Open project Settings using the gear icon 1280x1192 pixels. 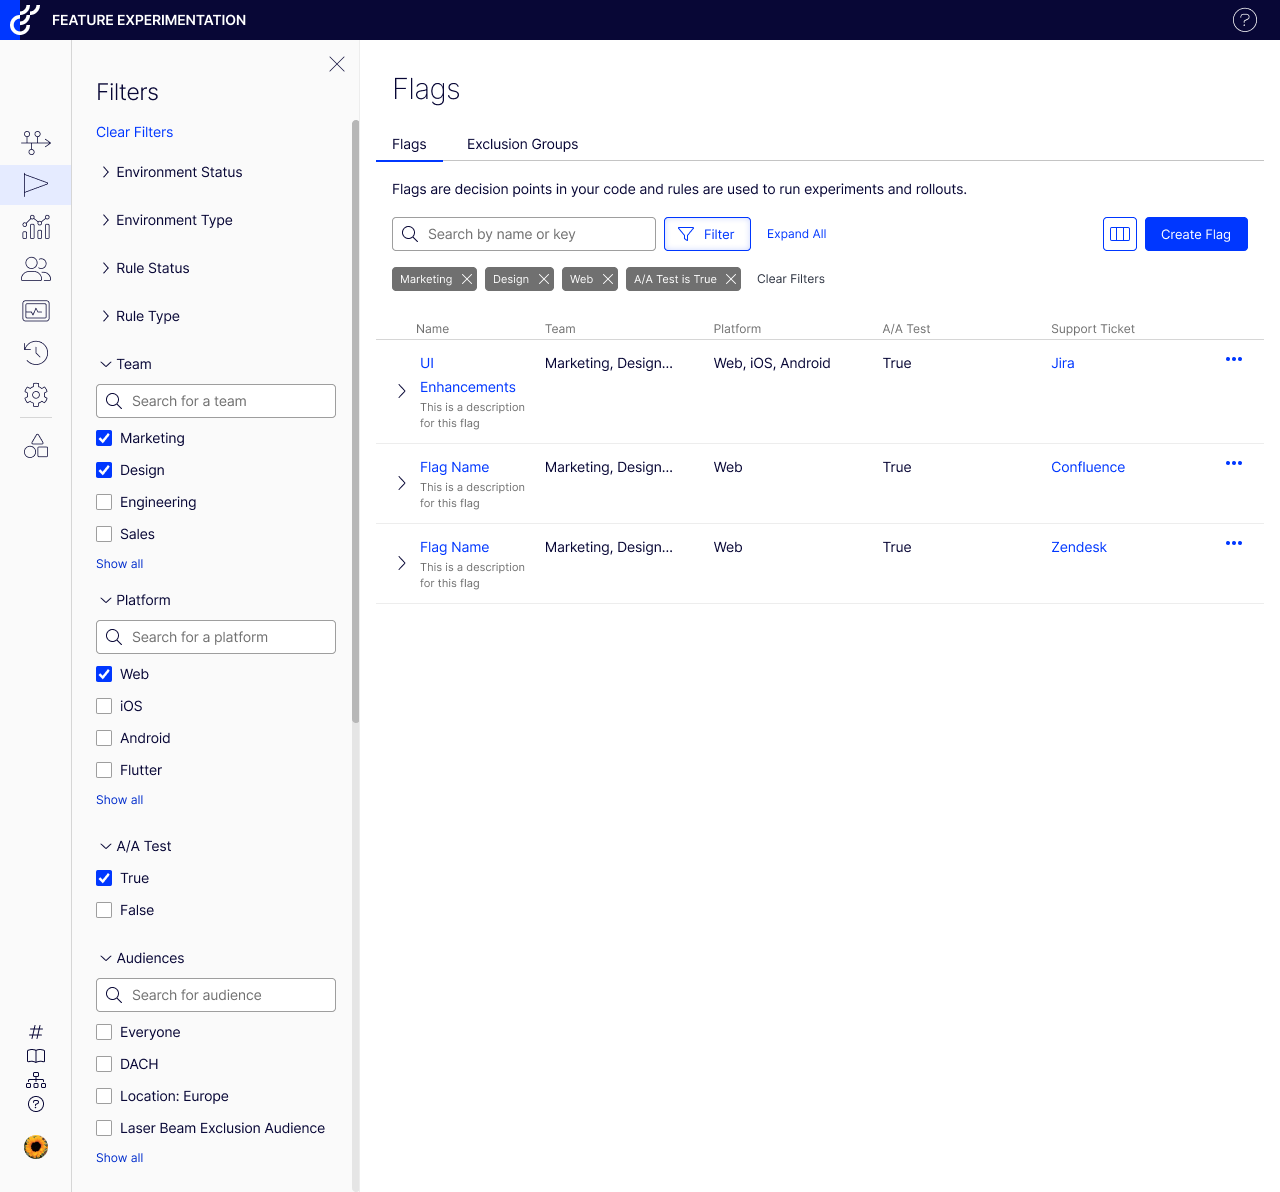[36, 395]
